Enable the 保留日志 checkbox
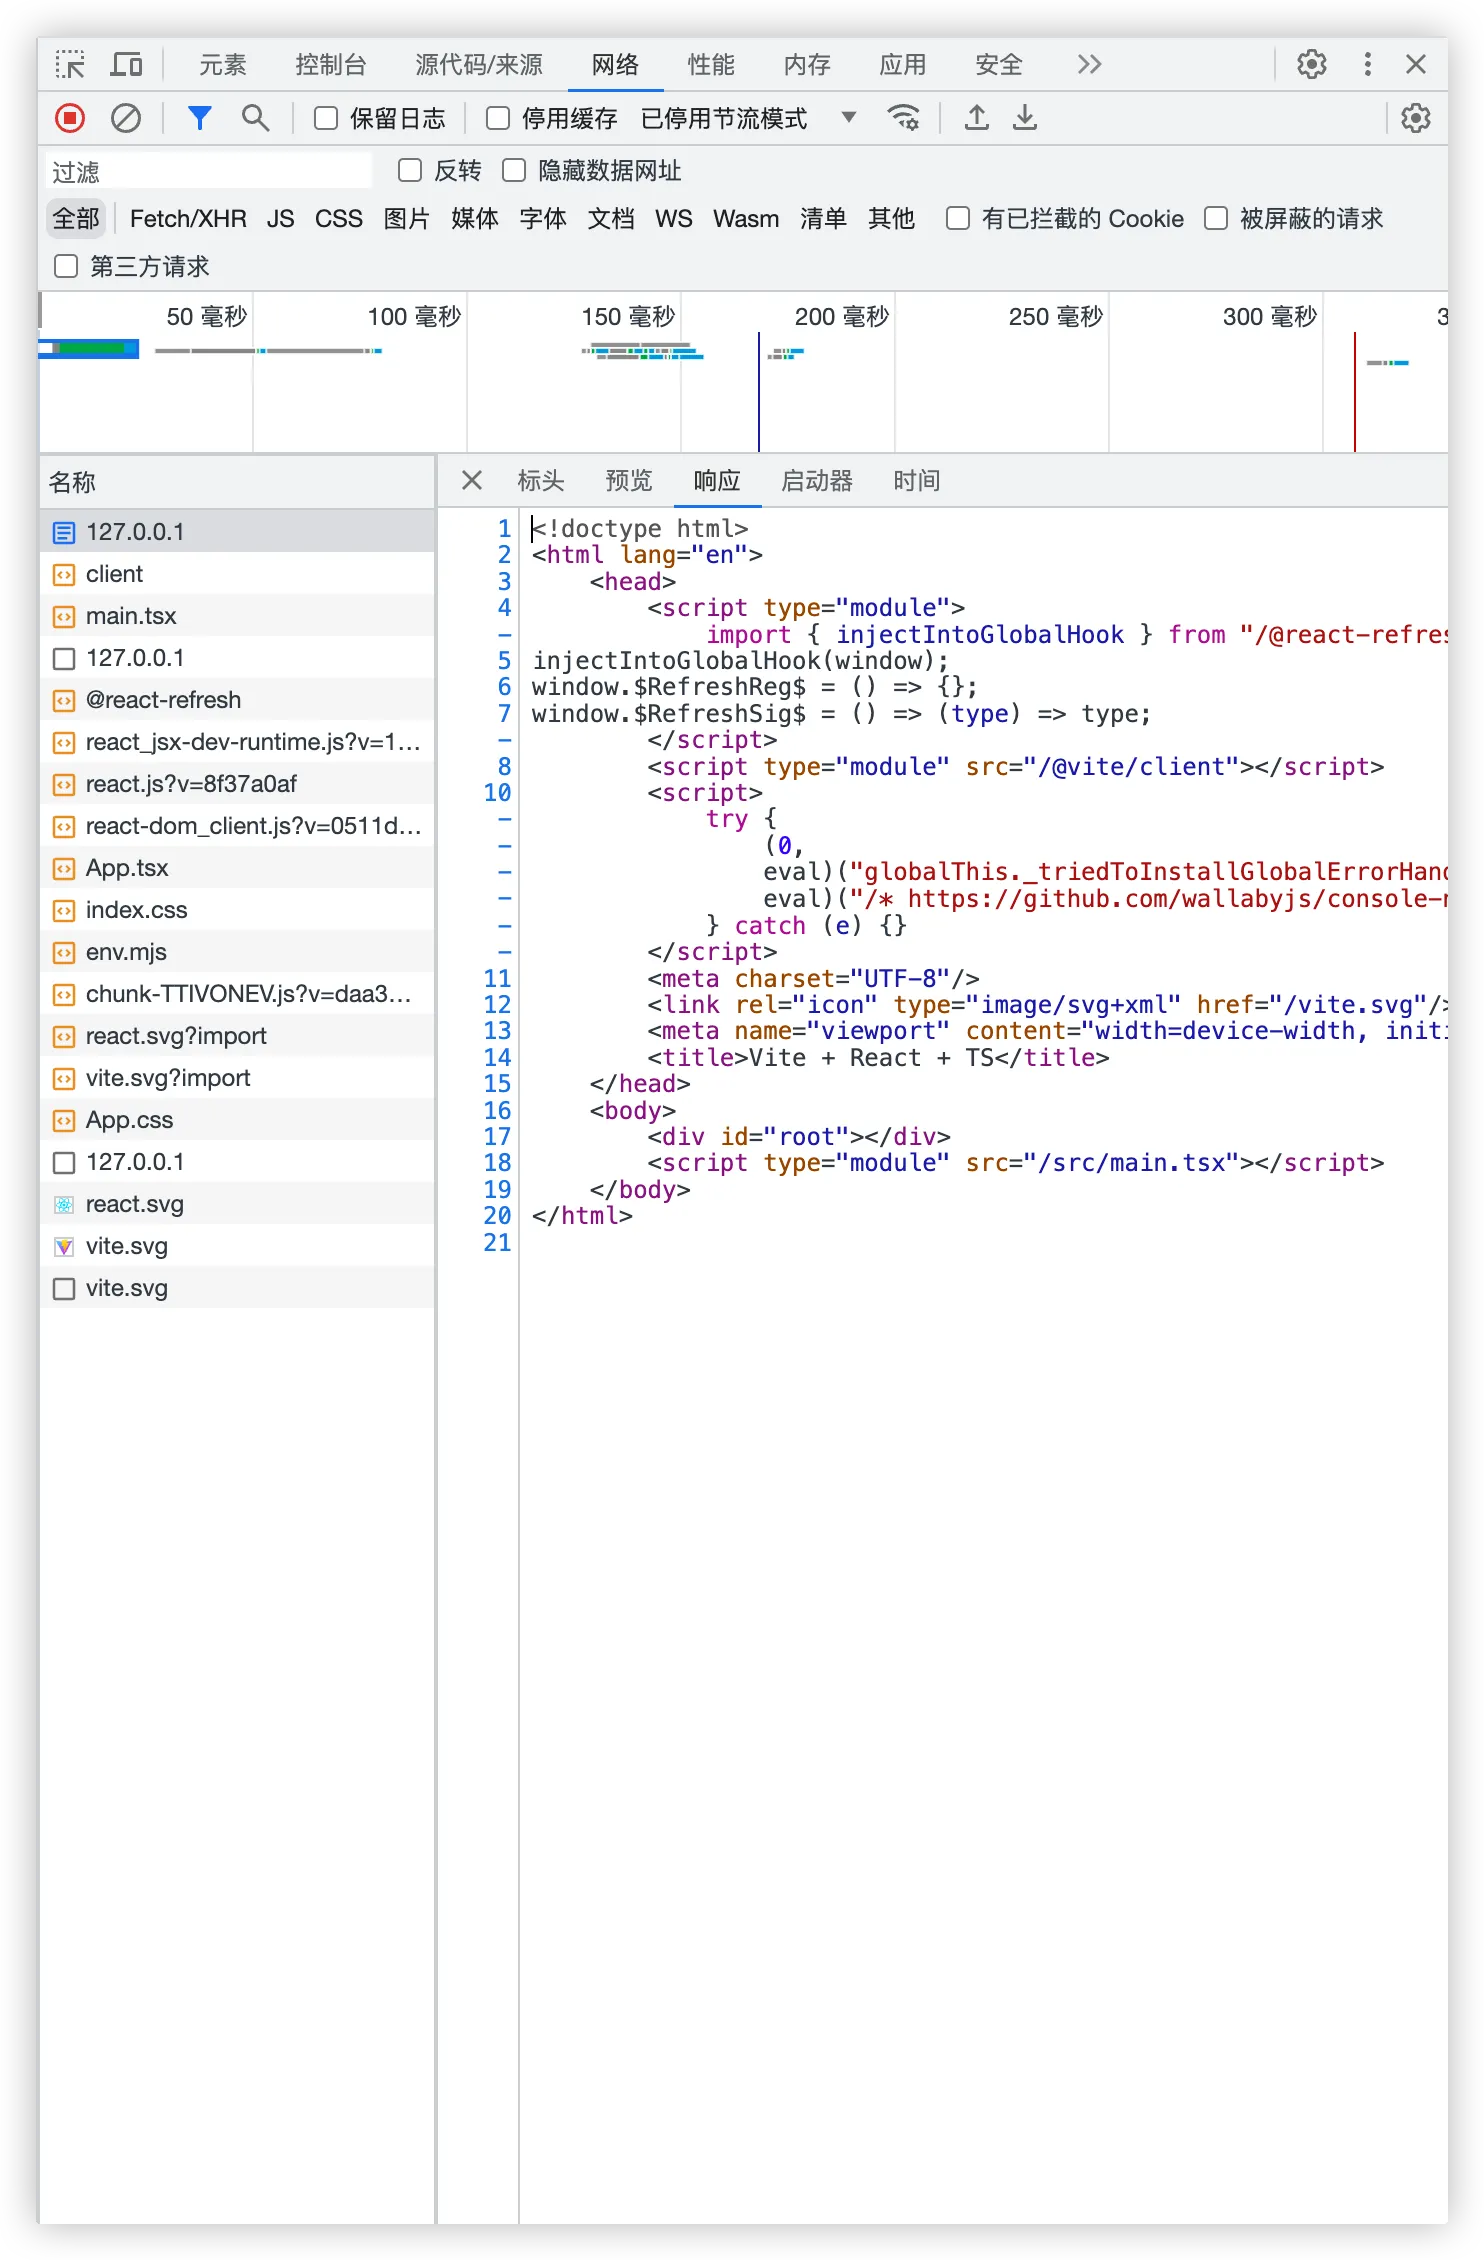1484x2260 pixels. [326, 119]
